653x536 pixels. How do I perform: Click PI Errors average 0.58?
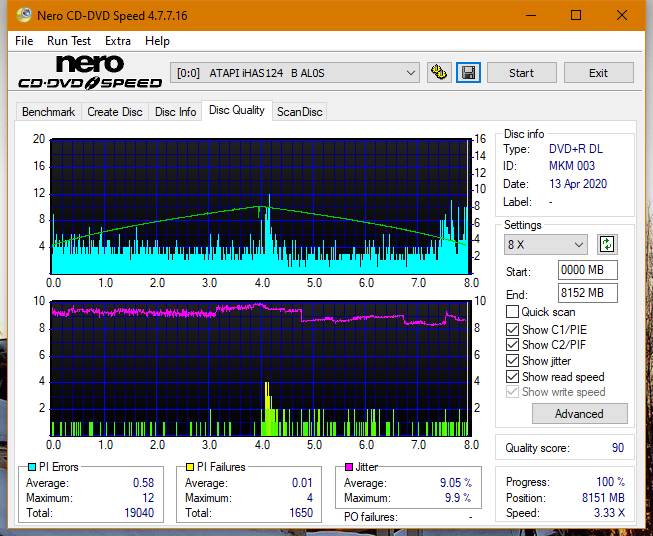pyautogui.click(x=143, y=483)
